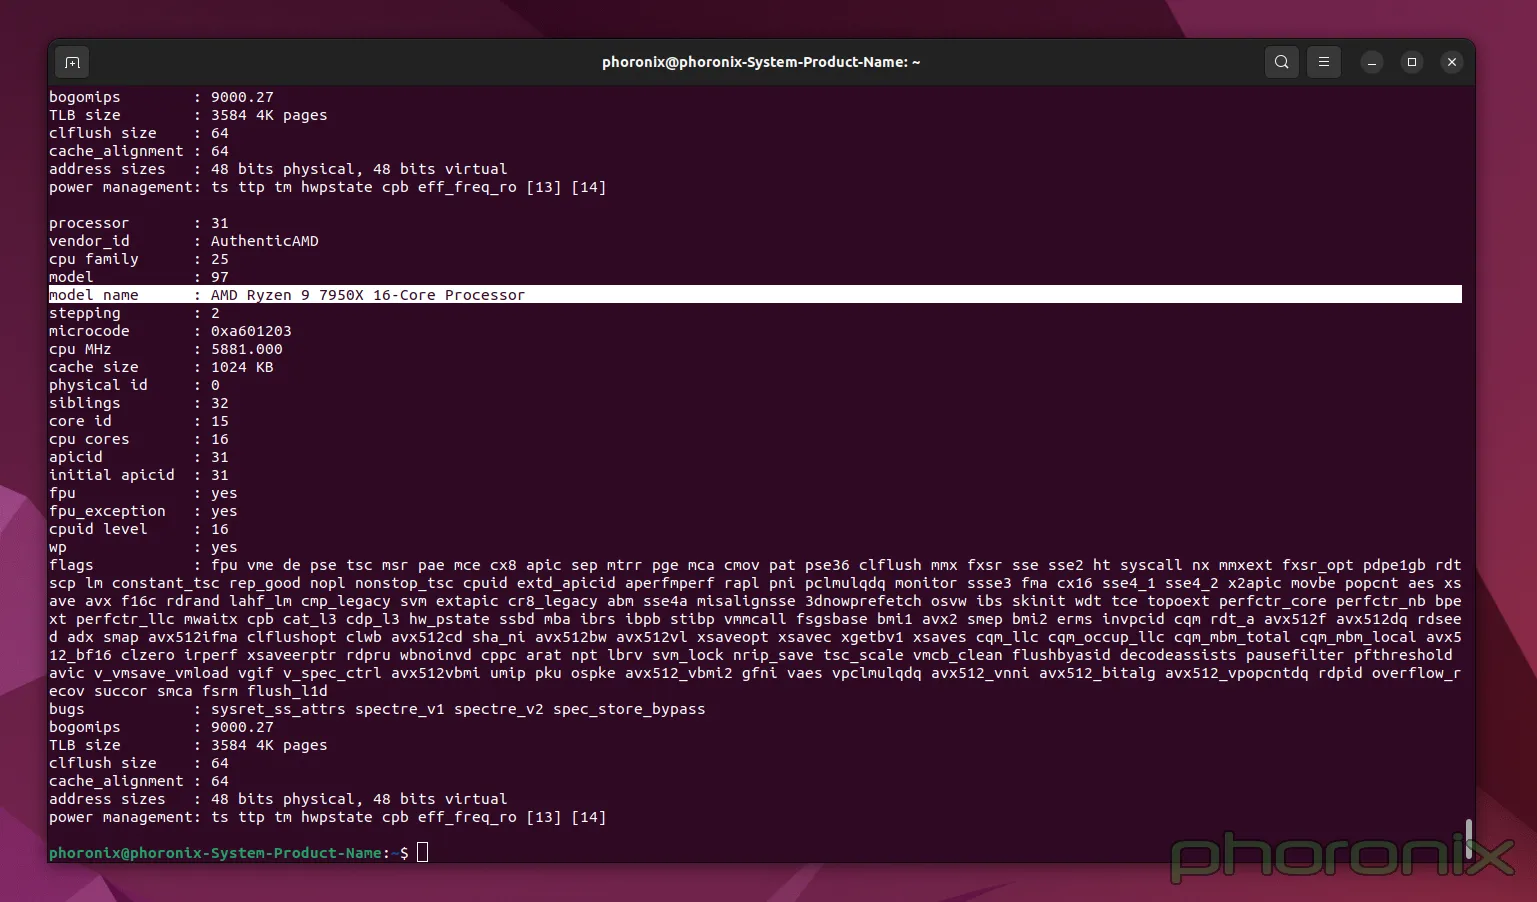This screenshot has width=1537, height=902.
Task: Click the terminal title bar text
Action: click(x=761, y=62)
